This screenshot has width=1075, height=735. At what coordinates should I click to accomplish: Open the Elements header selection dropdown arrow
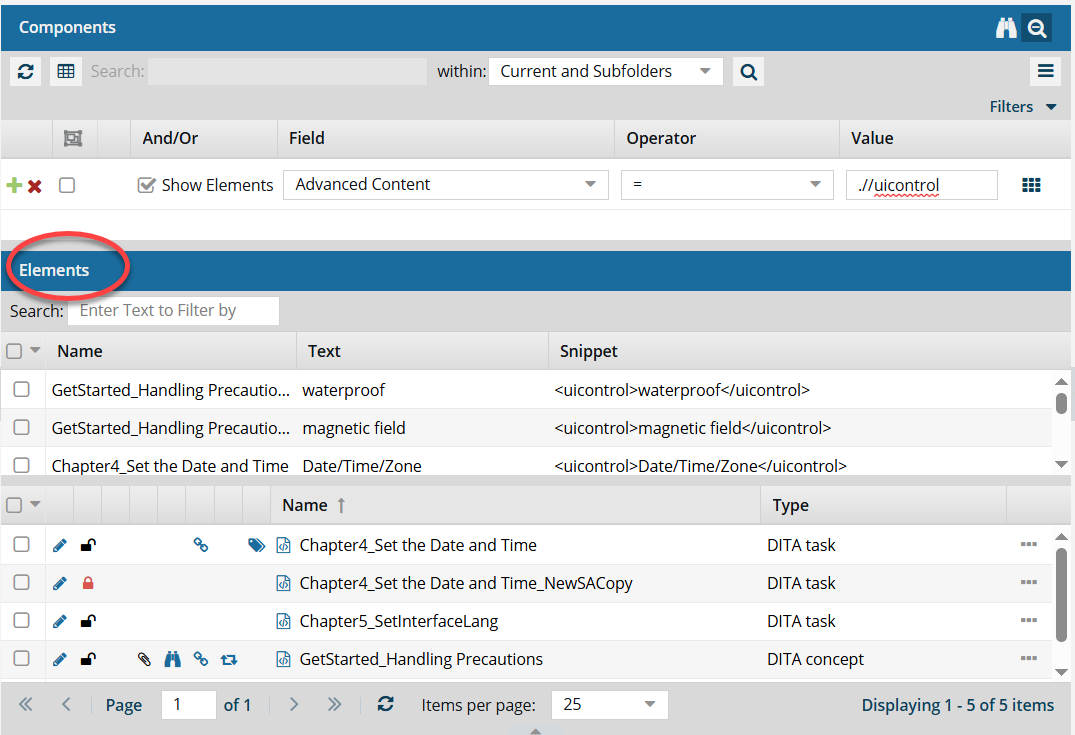(x=35, y=350)
